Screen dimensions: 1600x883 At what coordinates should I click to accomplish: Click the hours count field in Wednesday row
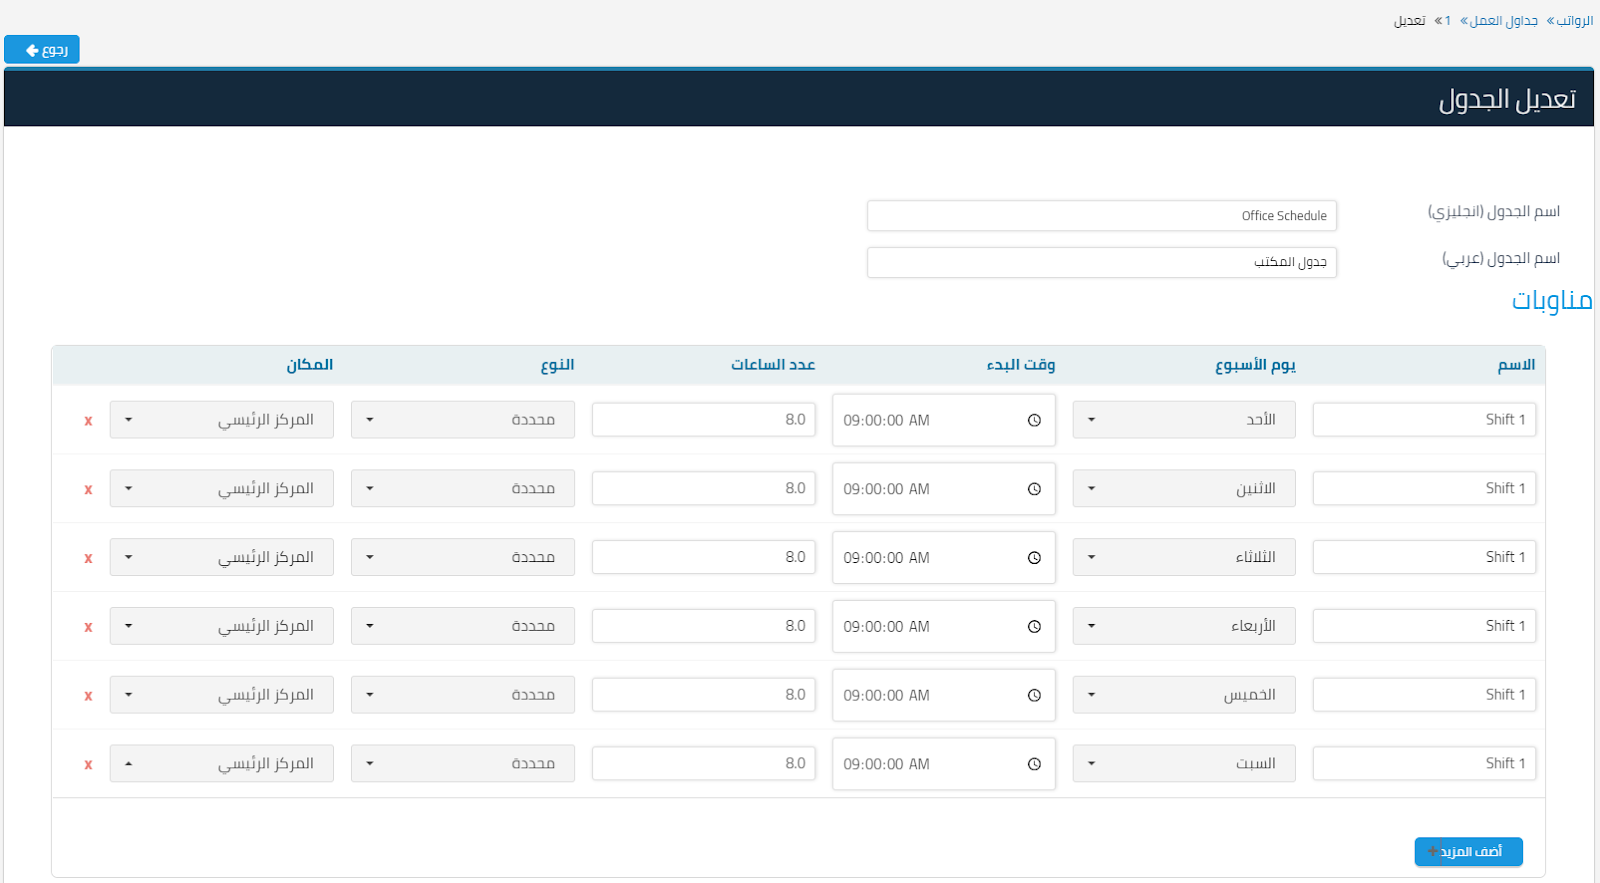(703, 626)
